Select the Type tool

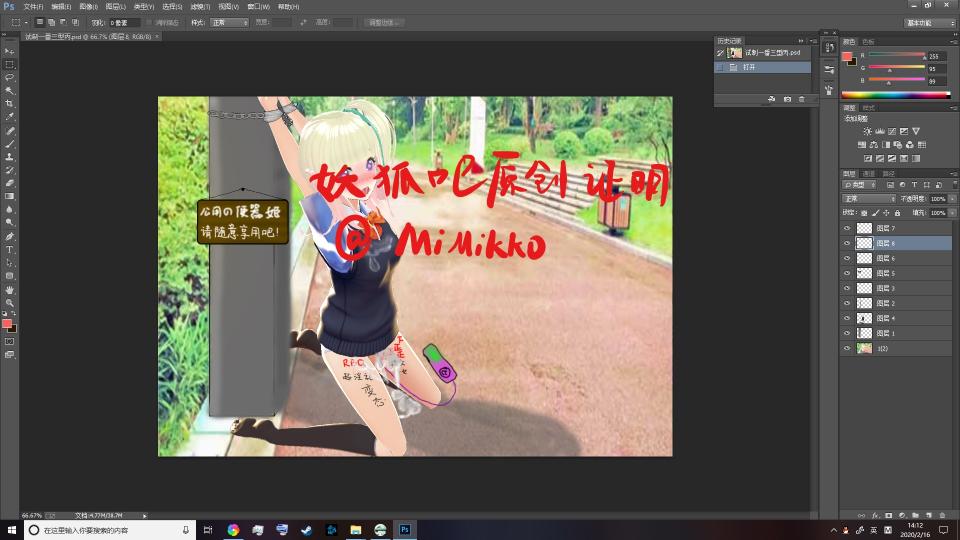coord(9,249)
